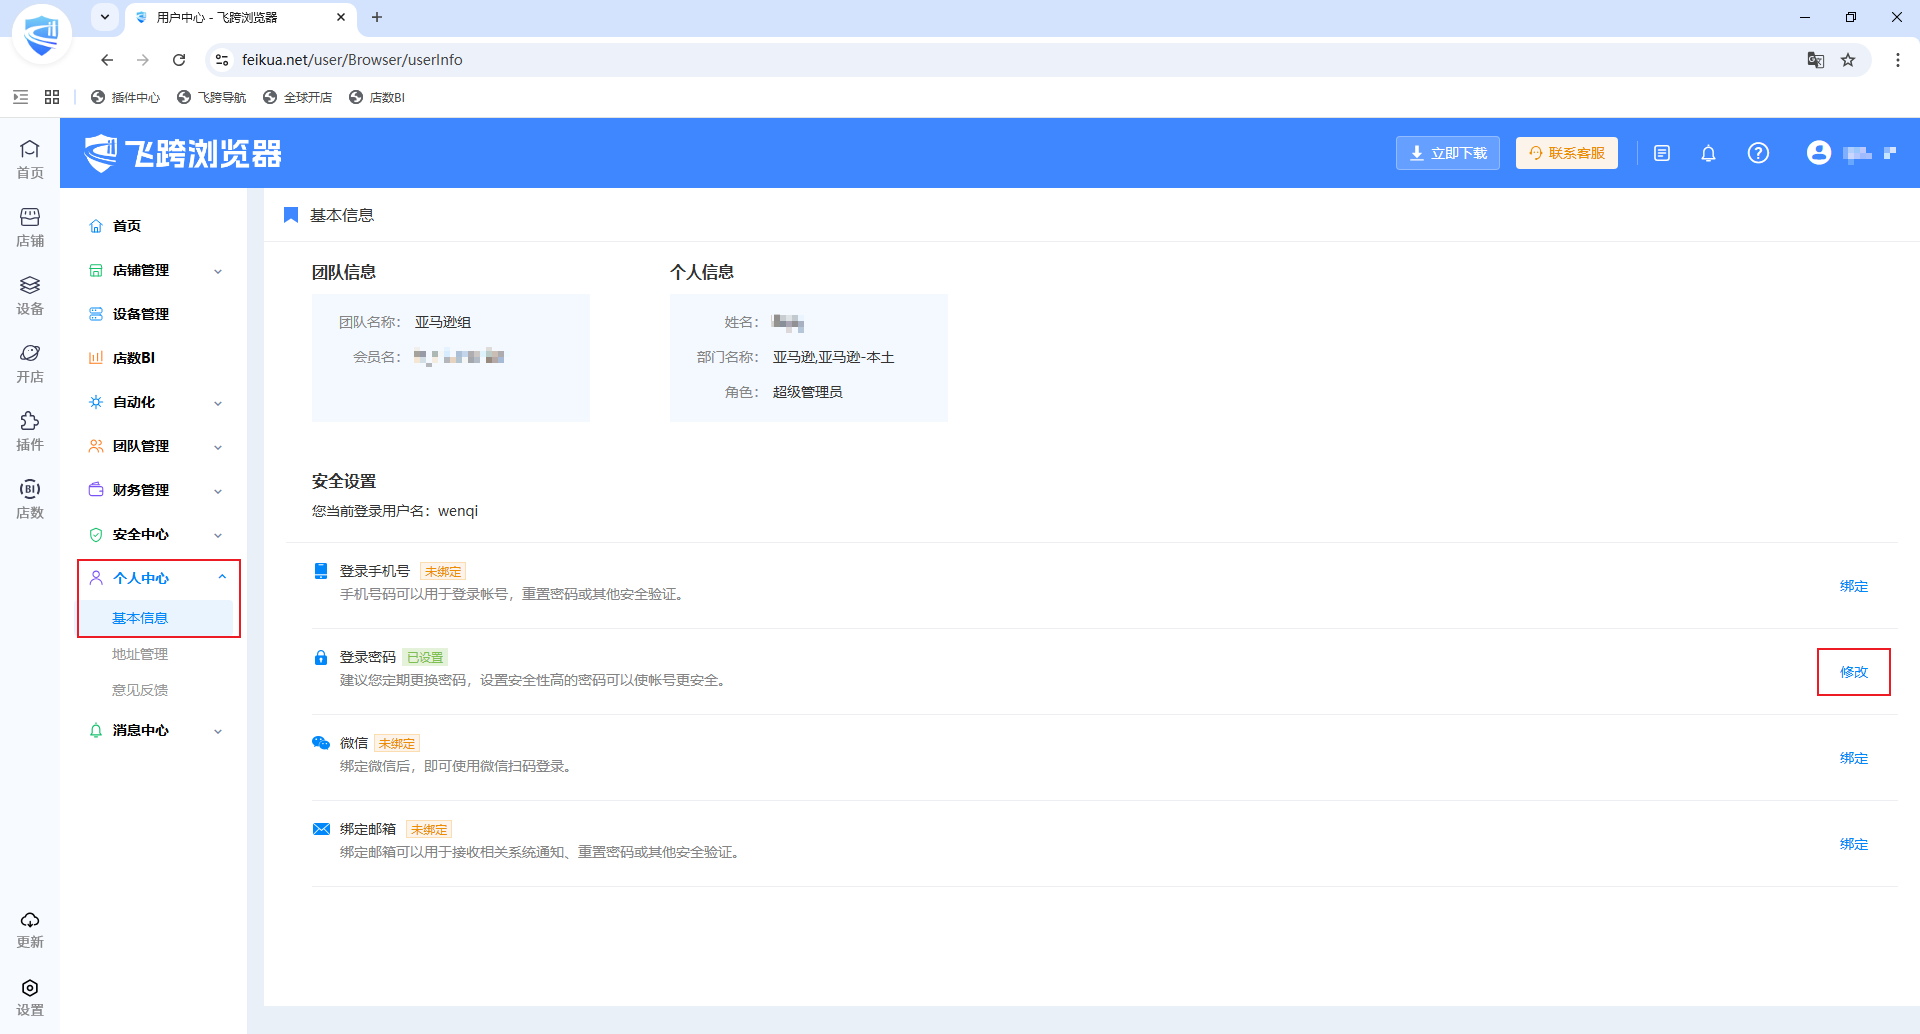Image resolution: width=1920 pixels, height=1034 pixels.
Task: Open the 全球开店 bookmark
Action: tap(297, 97)
